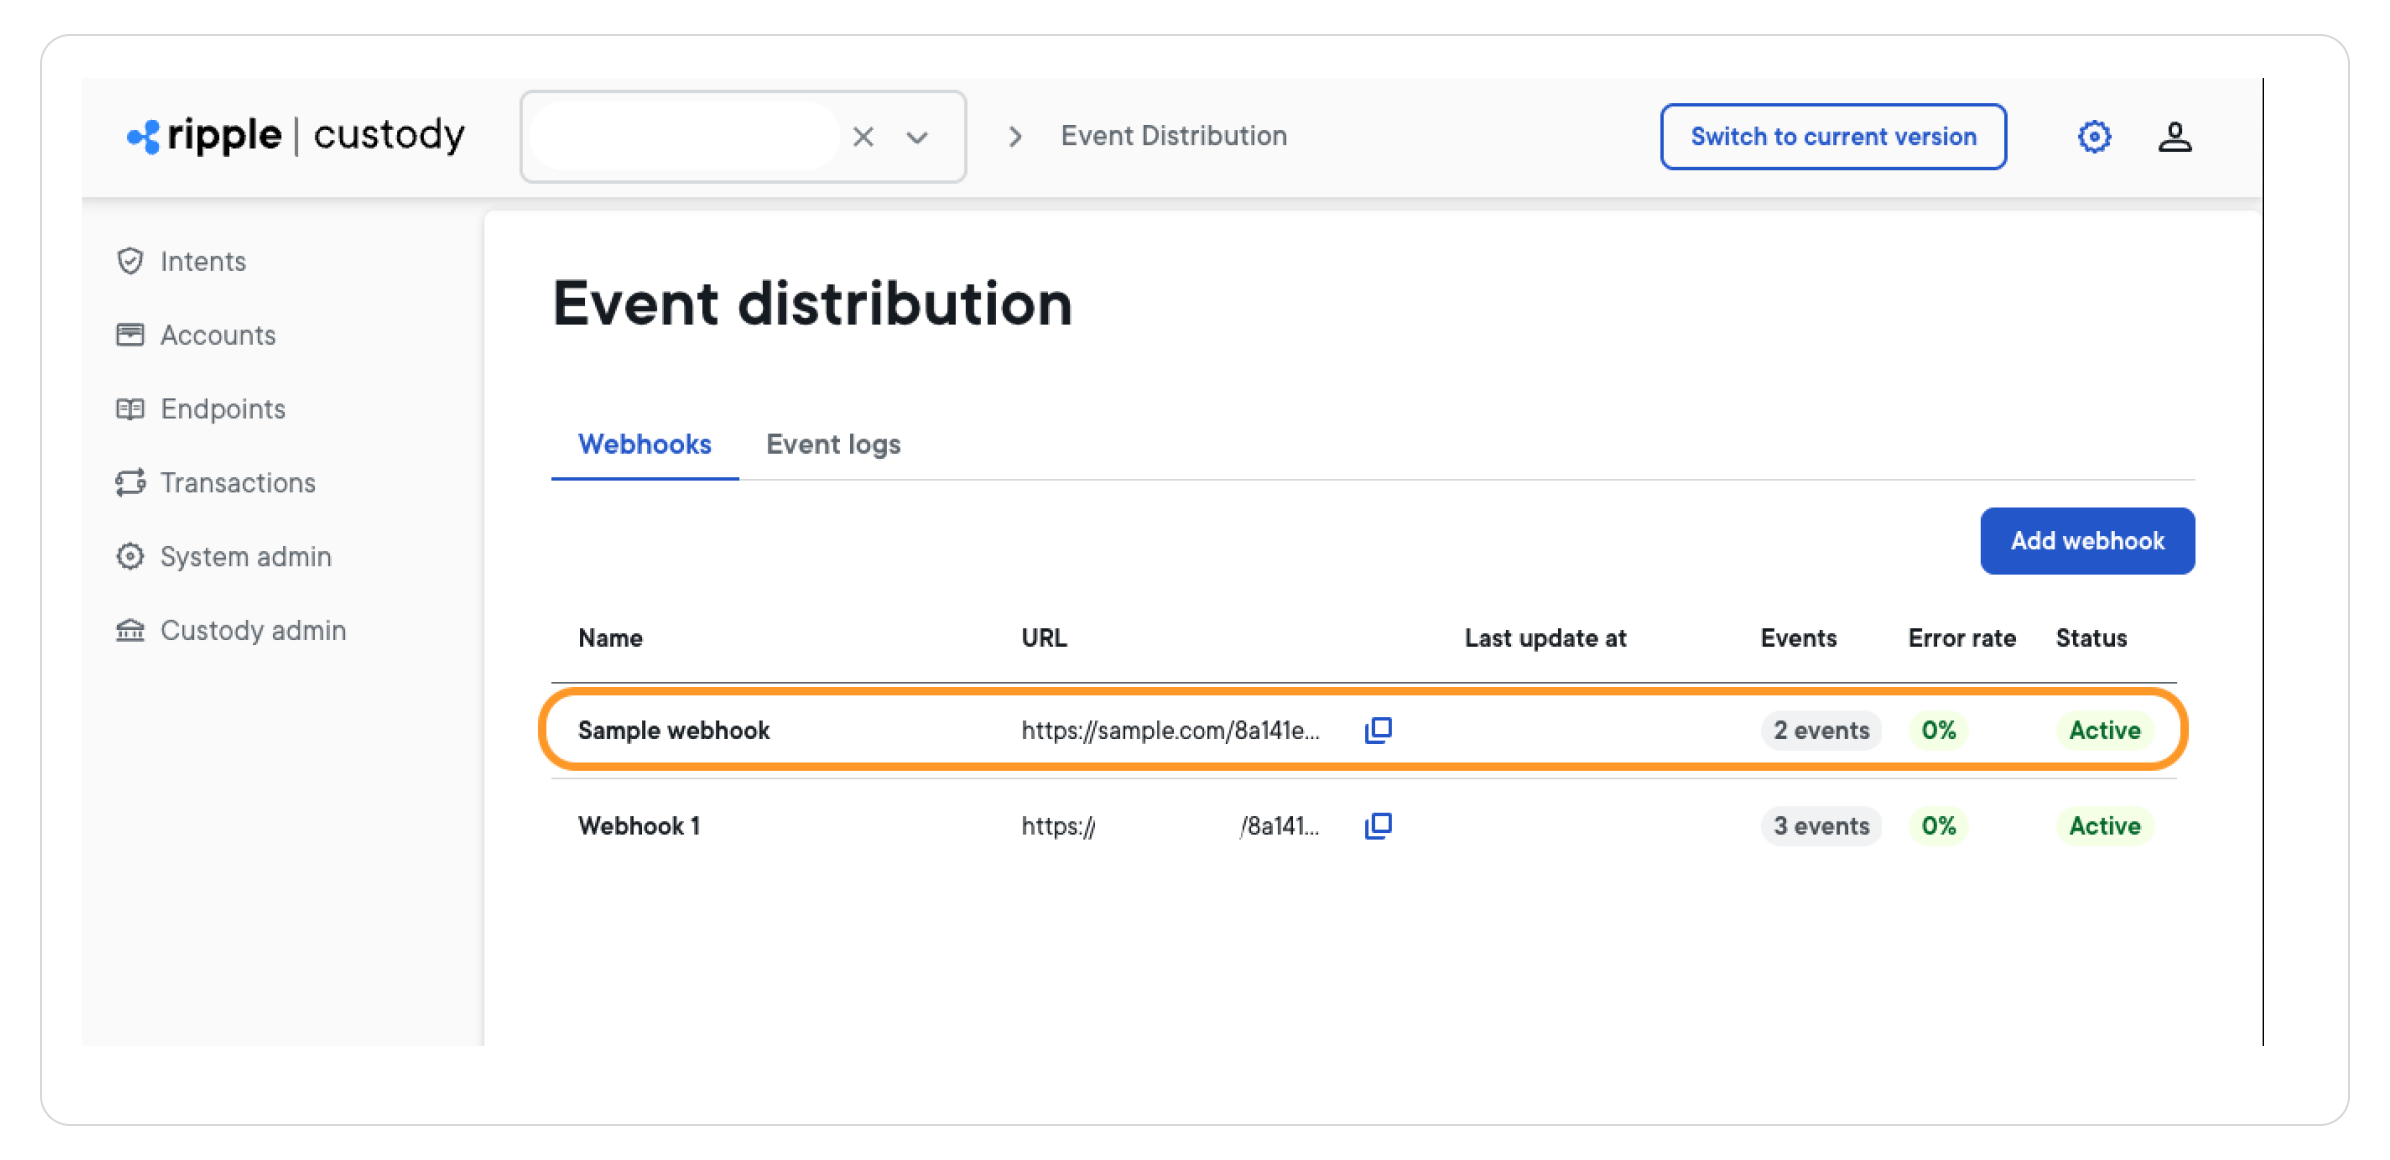This screenshot has width=2390, height=1160.
Task: Click the Add webhook button
Action: pos(2087,541)
